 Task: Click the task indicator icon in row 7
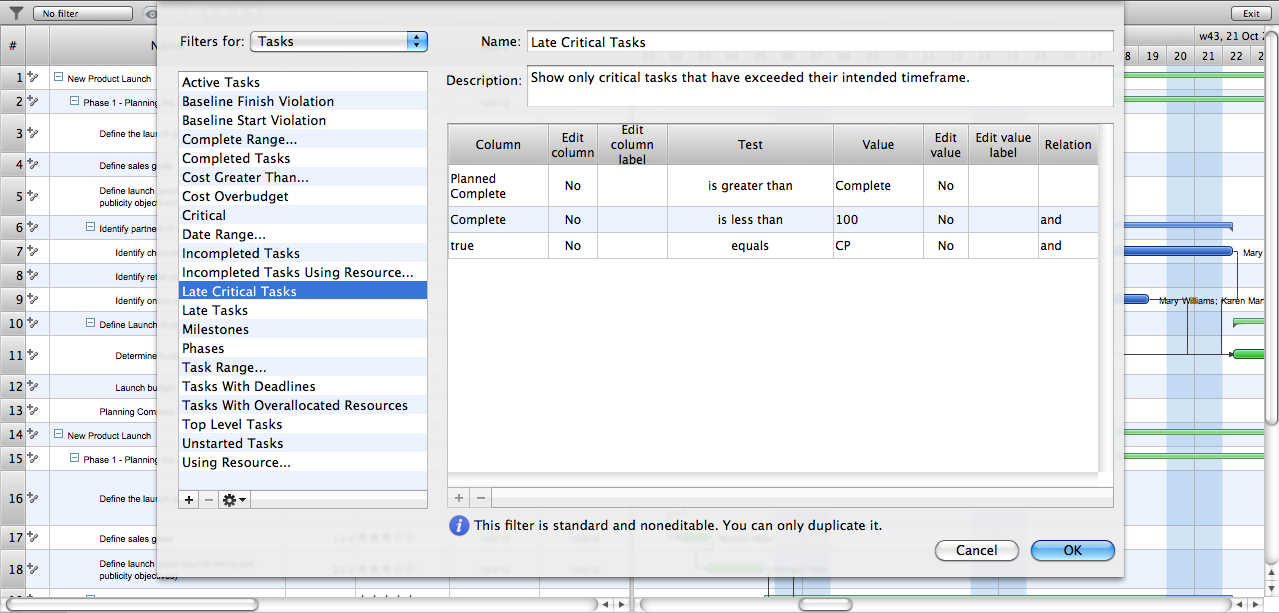[x=33, y=251]
